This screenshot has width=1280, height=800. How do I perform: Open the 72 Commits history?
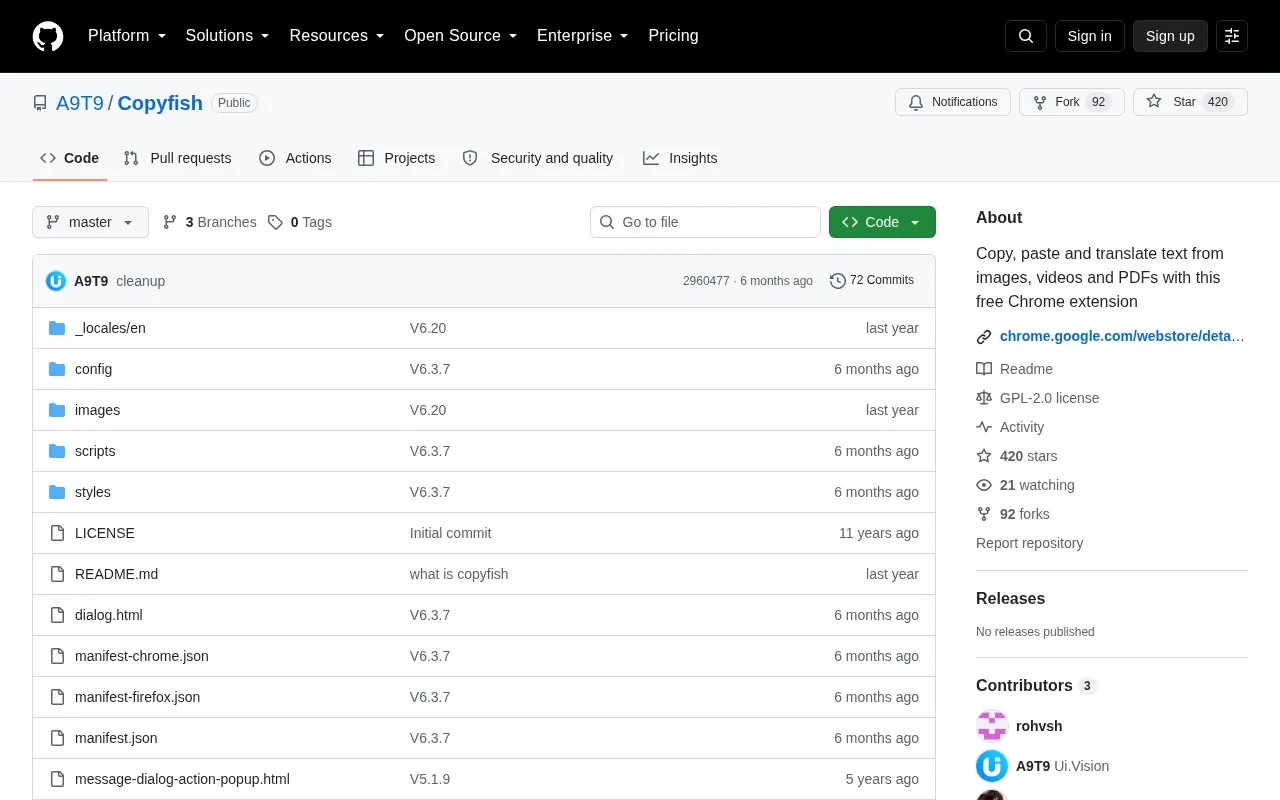click(x=872, y=280)
